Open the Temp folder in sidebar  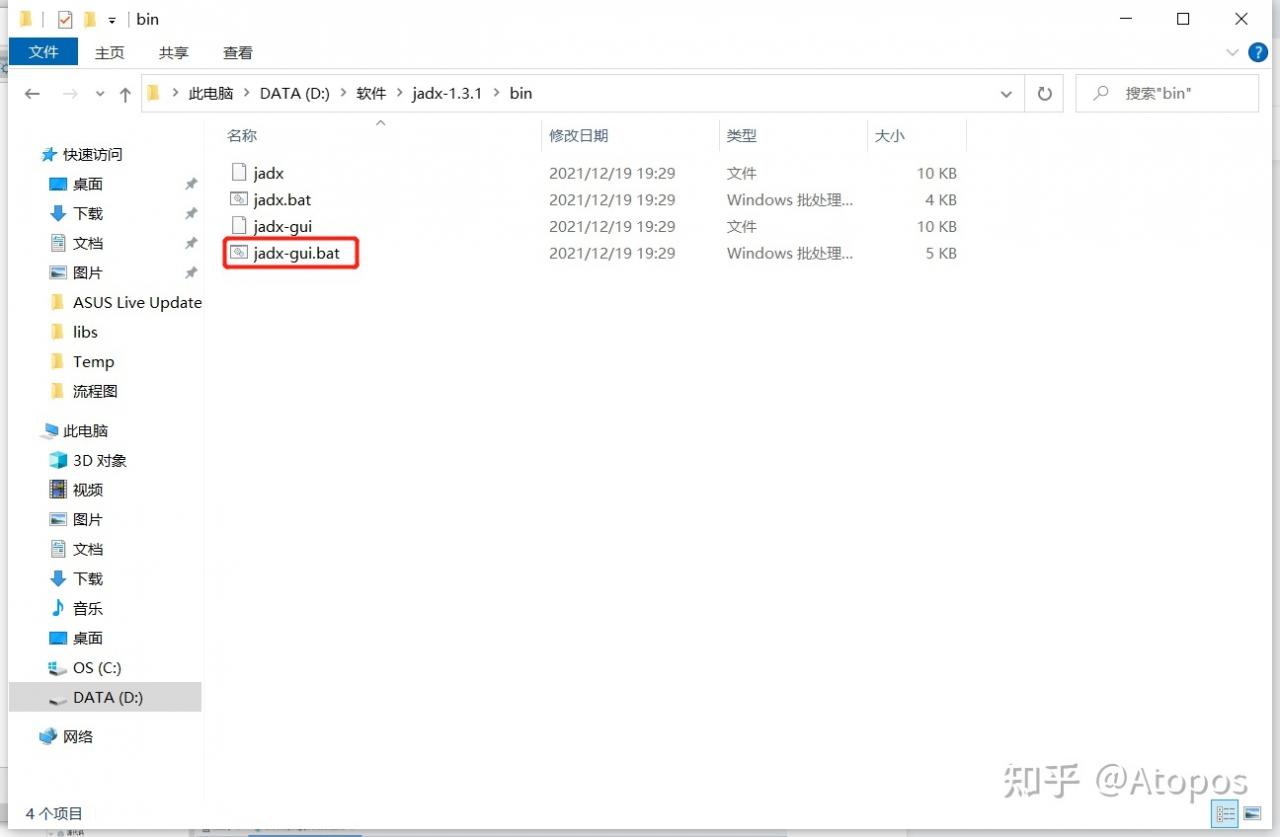click(94, 362)
